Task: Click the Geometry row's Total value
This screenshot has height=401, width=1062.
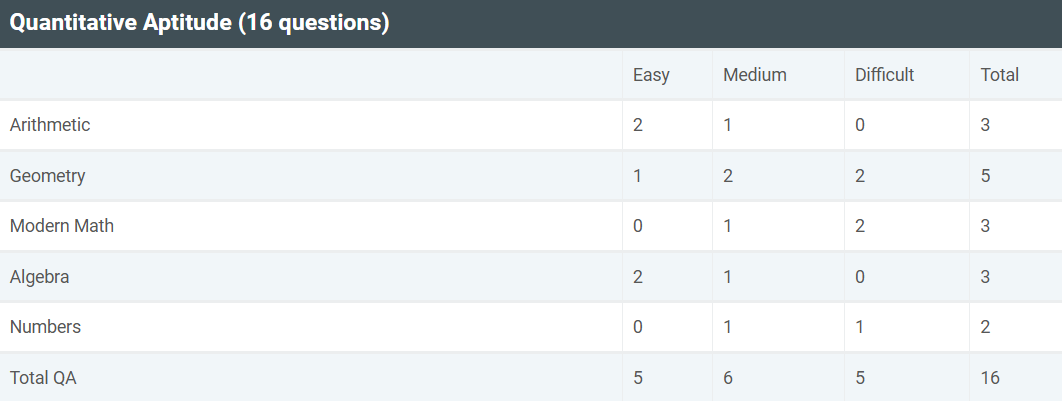Action: pyautogui.click(x=985, y=176)
